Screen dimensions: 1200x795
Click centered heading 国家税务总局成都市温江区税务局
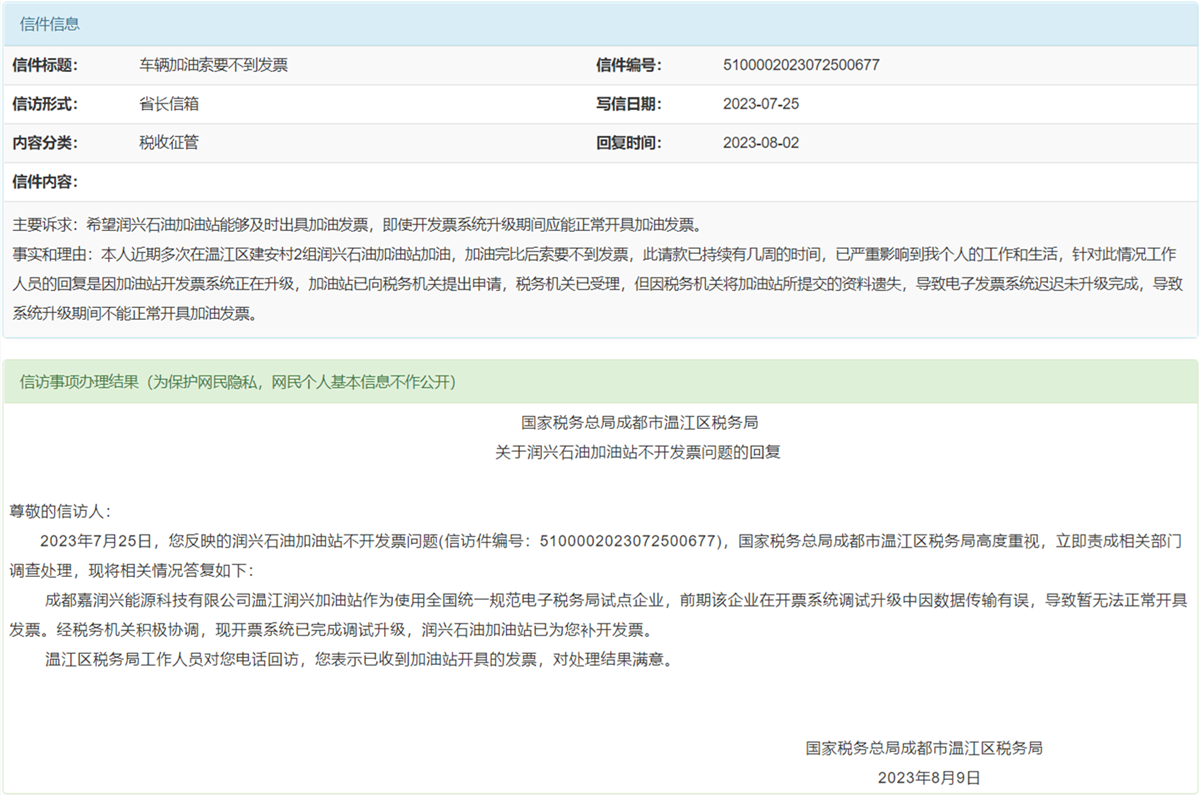click(x=640, y=423)
